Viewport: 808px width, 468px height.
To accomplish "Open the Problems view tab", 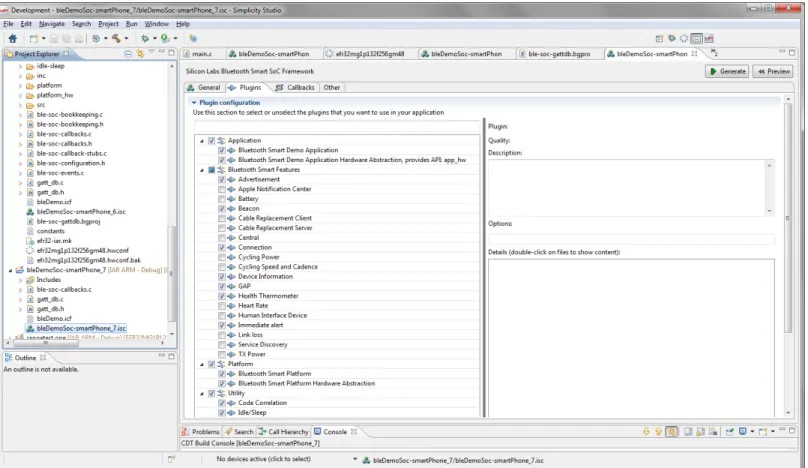I will pos(201,431).
